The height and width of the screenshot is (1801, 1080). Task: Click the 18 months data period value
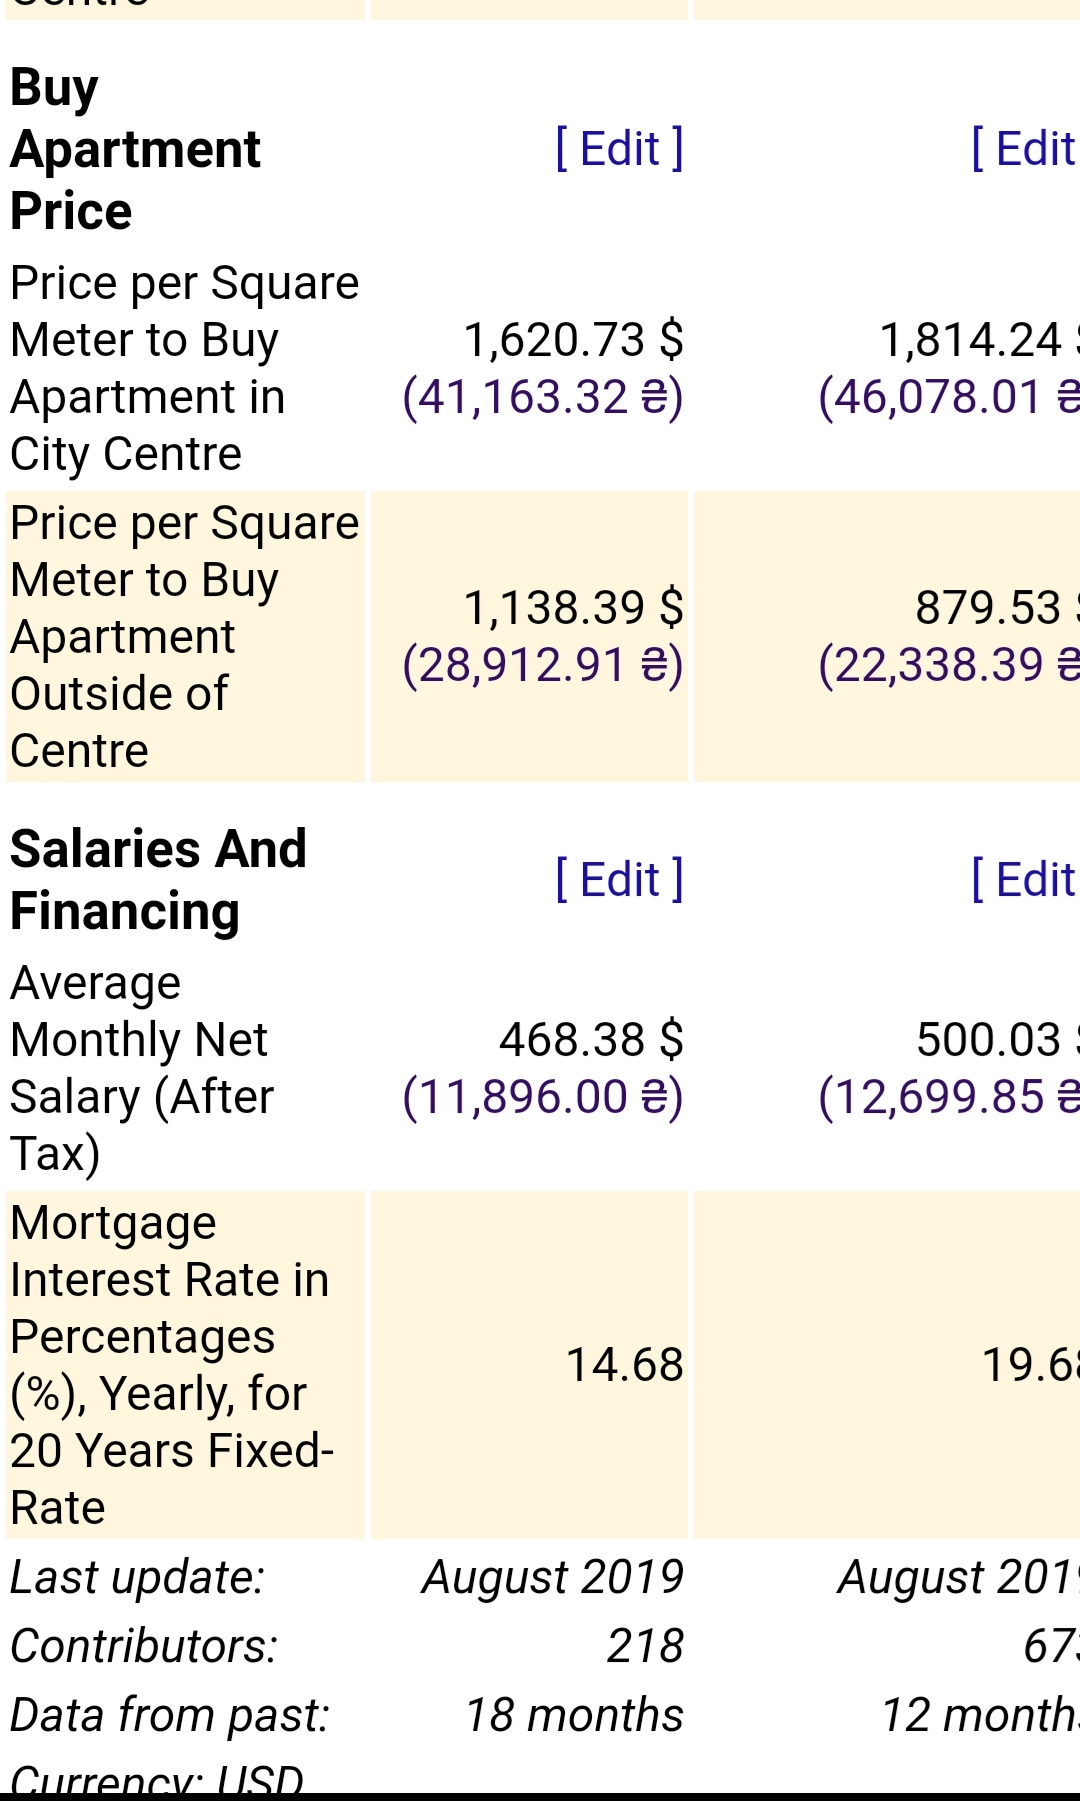pos(574,1715)
